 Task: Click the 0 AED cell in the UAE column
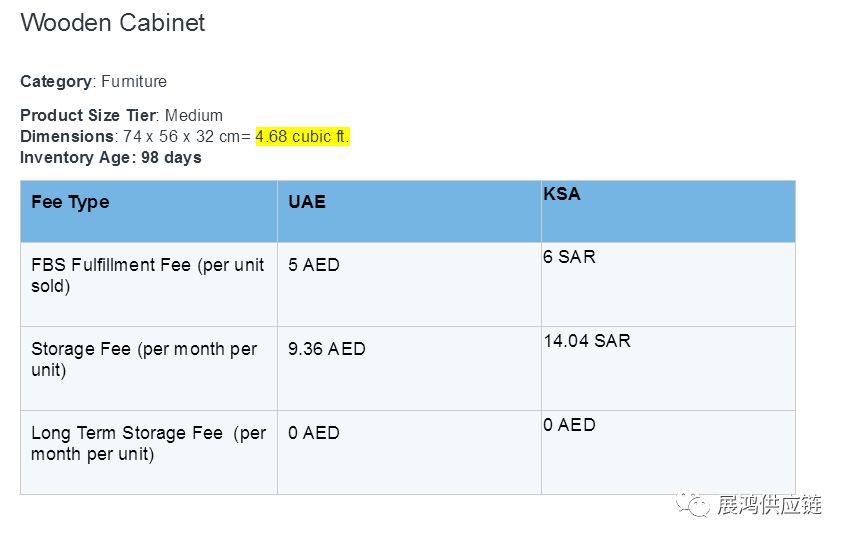[314, 433]
